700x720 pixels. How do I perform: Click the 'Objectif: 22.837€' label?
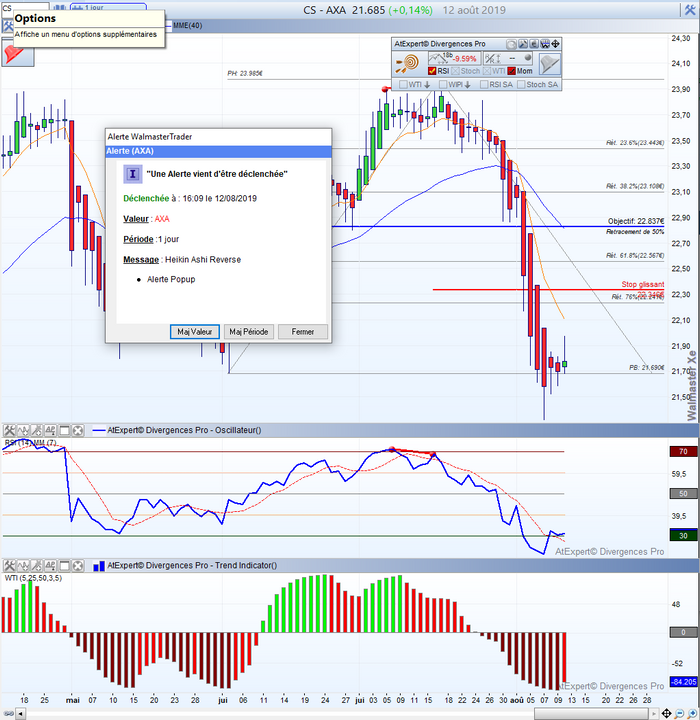(636, 221)
